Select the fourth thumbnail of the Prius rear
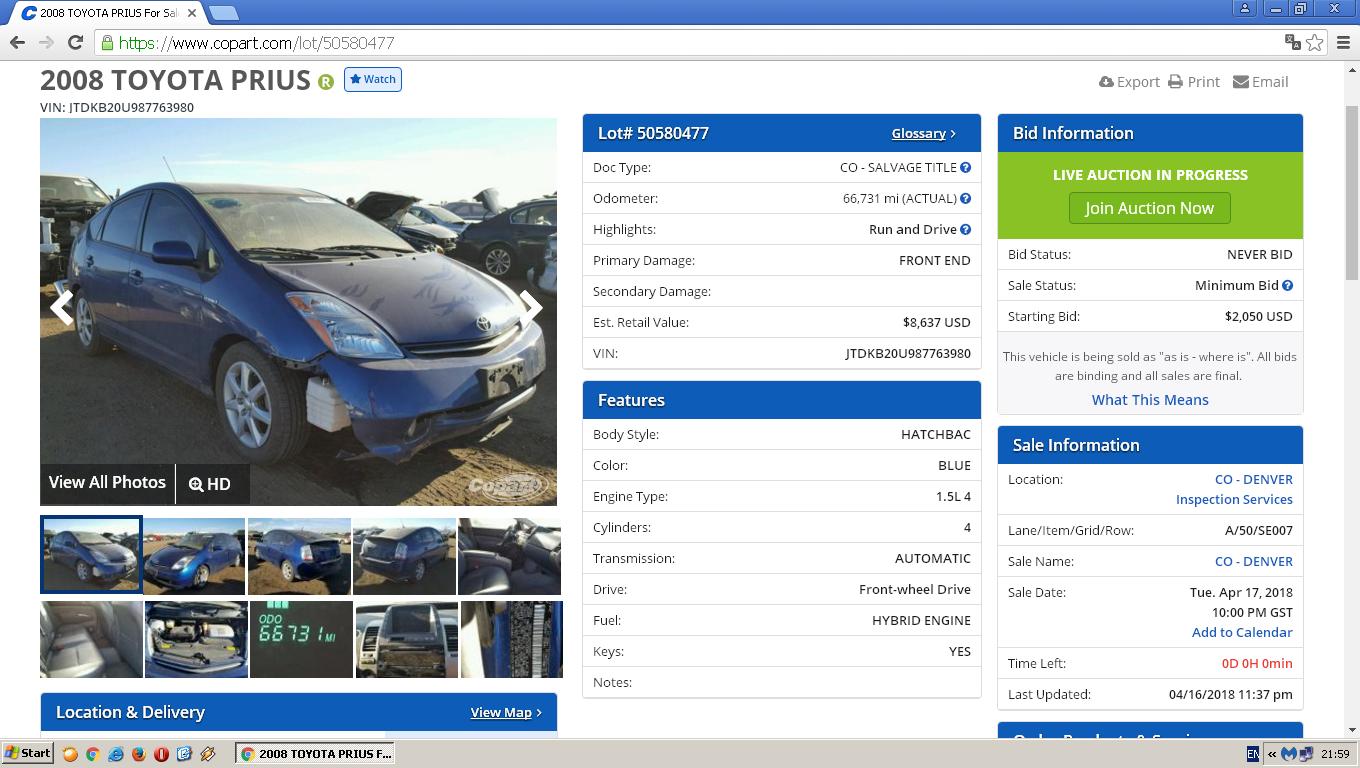Viewport: 1360px width, 768px height. [x=404, y=556]
